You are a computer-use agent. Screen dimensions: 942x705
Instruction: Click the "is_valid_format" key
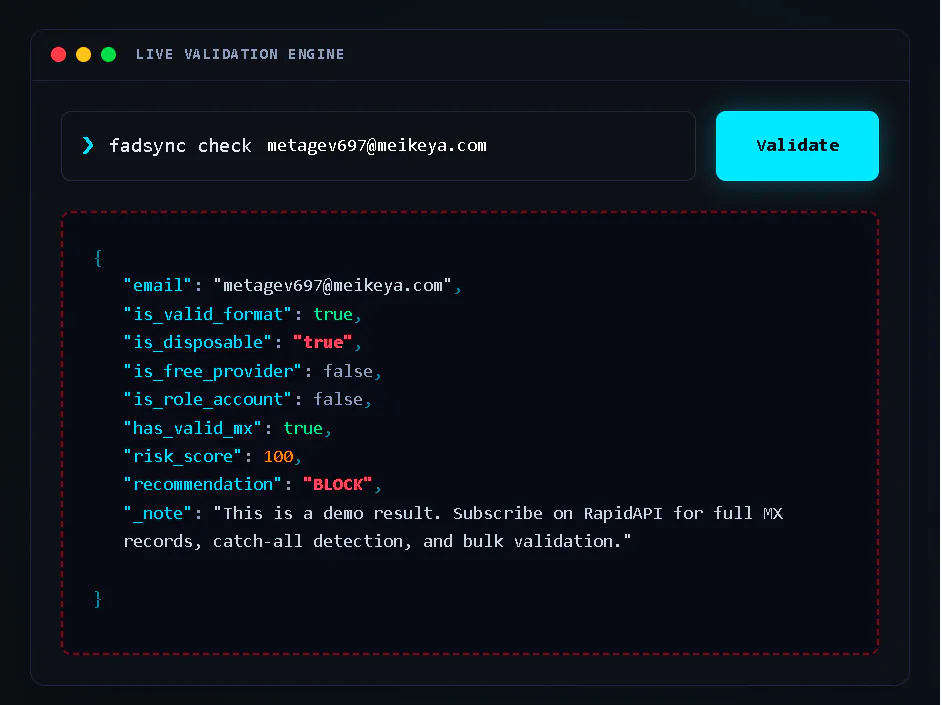[207, 314]
